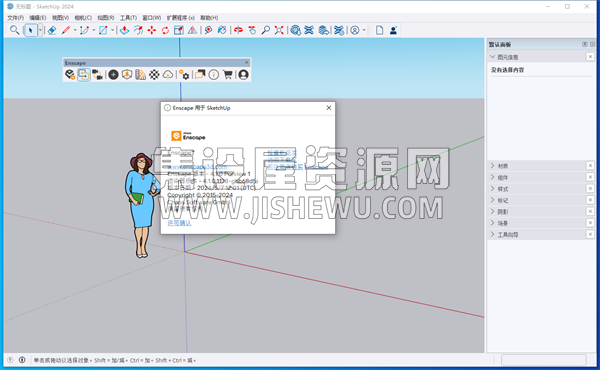
Task: Open the 3D Warehouse icon
Action: [x=295, y=30]
